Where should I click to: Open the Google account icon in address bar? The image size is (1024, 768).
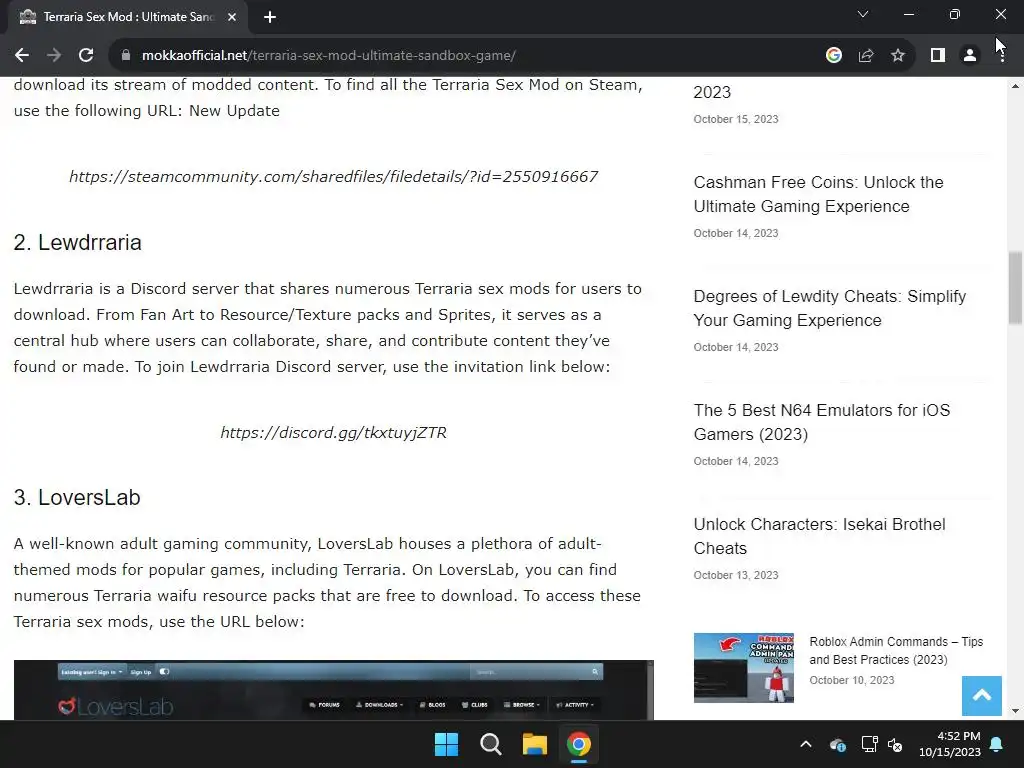point(833,56)
